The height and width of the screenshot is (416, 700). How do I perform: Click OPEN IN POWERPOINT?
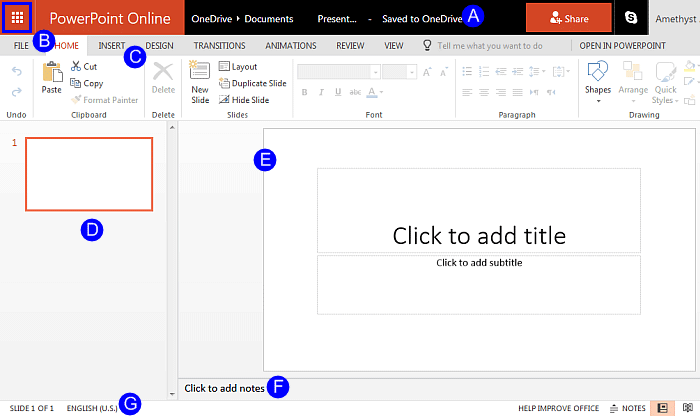pyautogui.click(x=622, y=46)
